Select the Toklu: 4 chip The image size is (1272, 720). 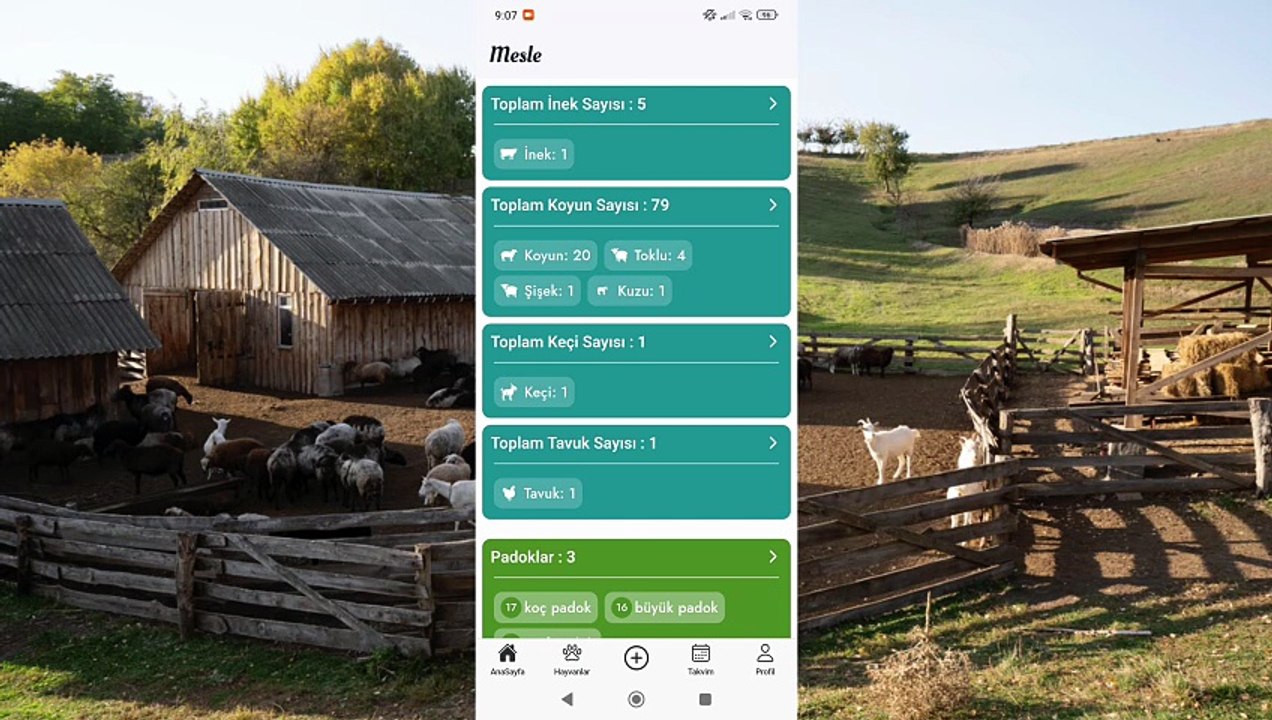[x=648, y=255]
